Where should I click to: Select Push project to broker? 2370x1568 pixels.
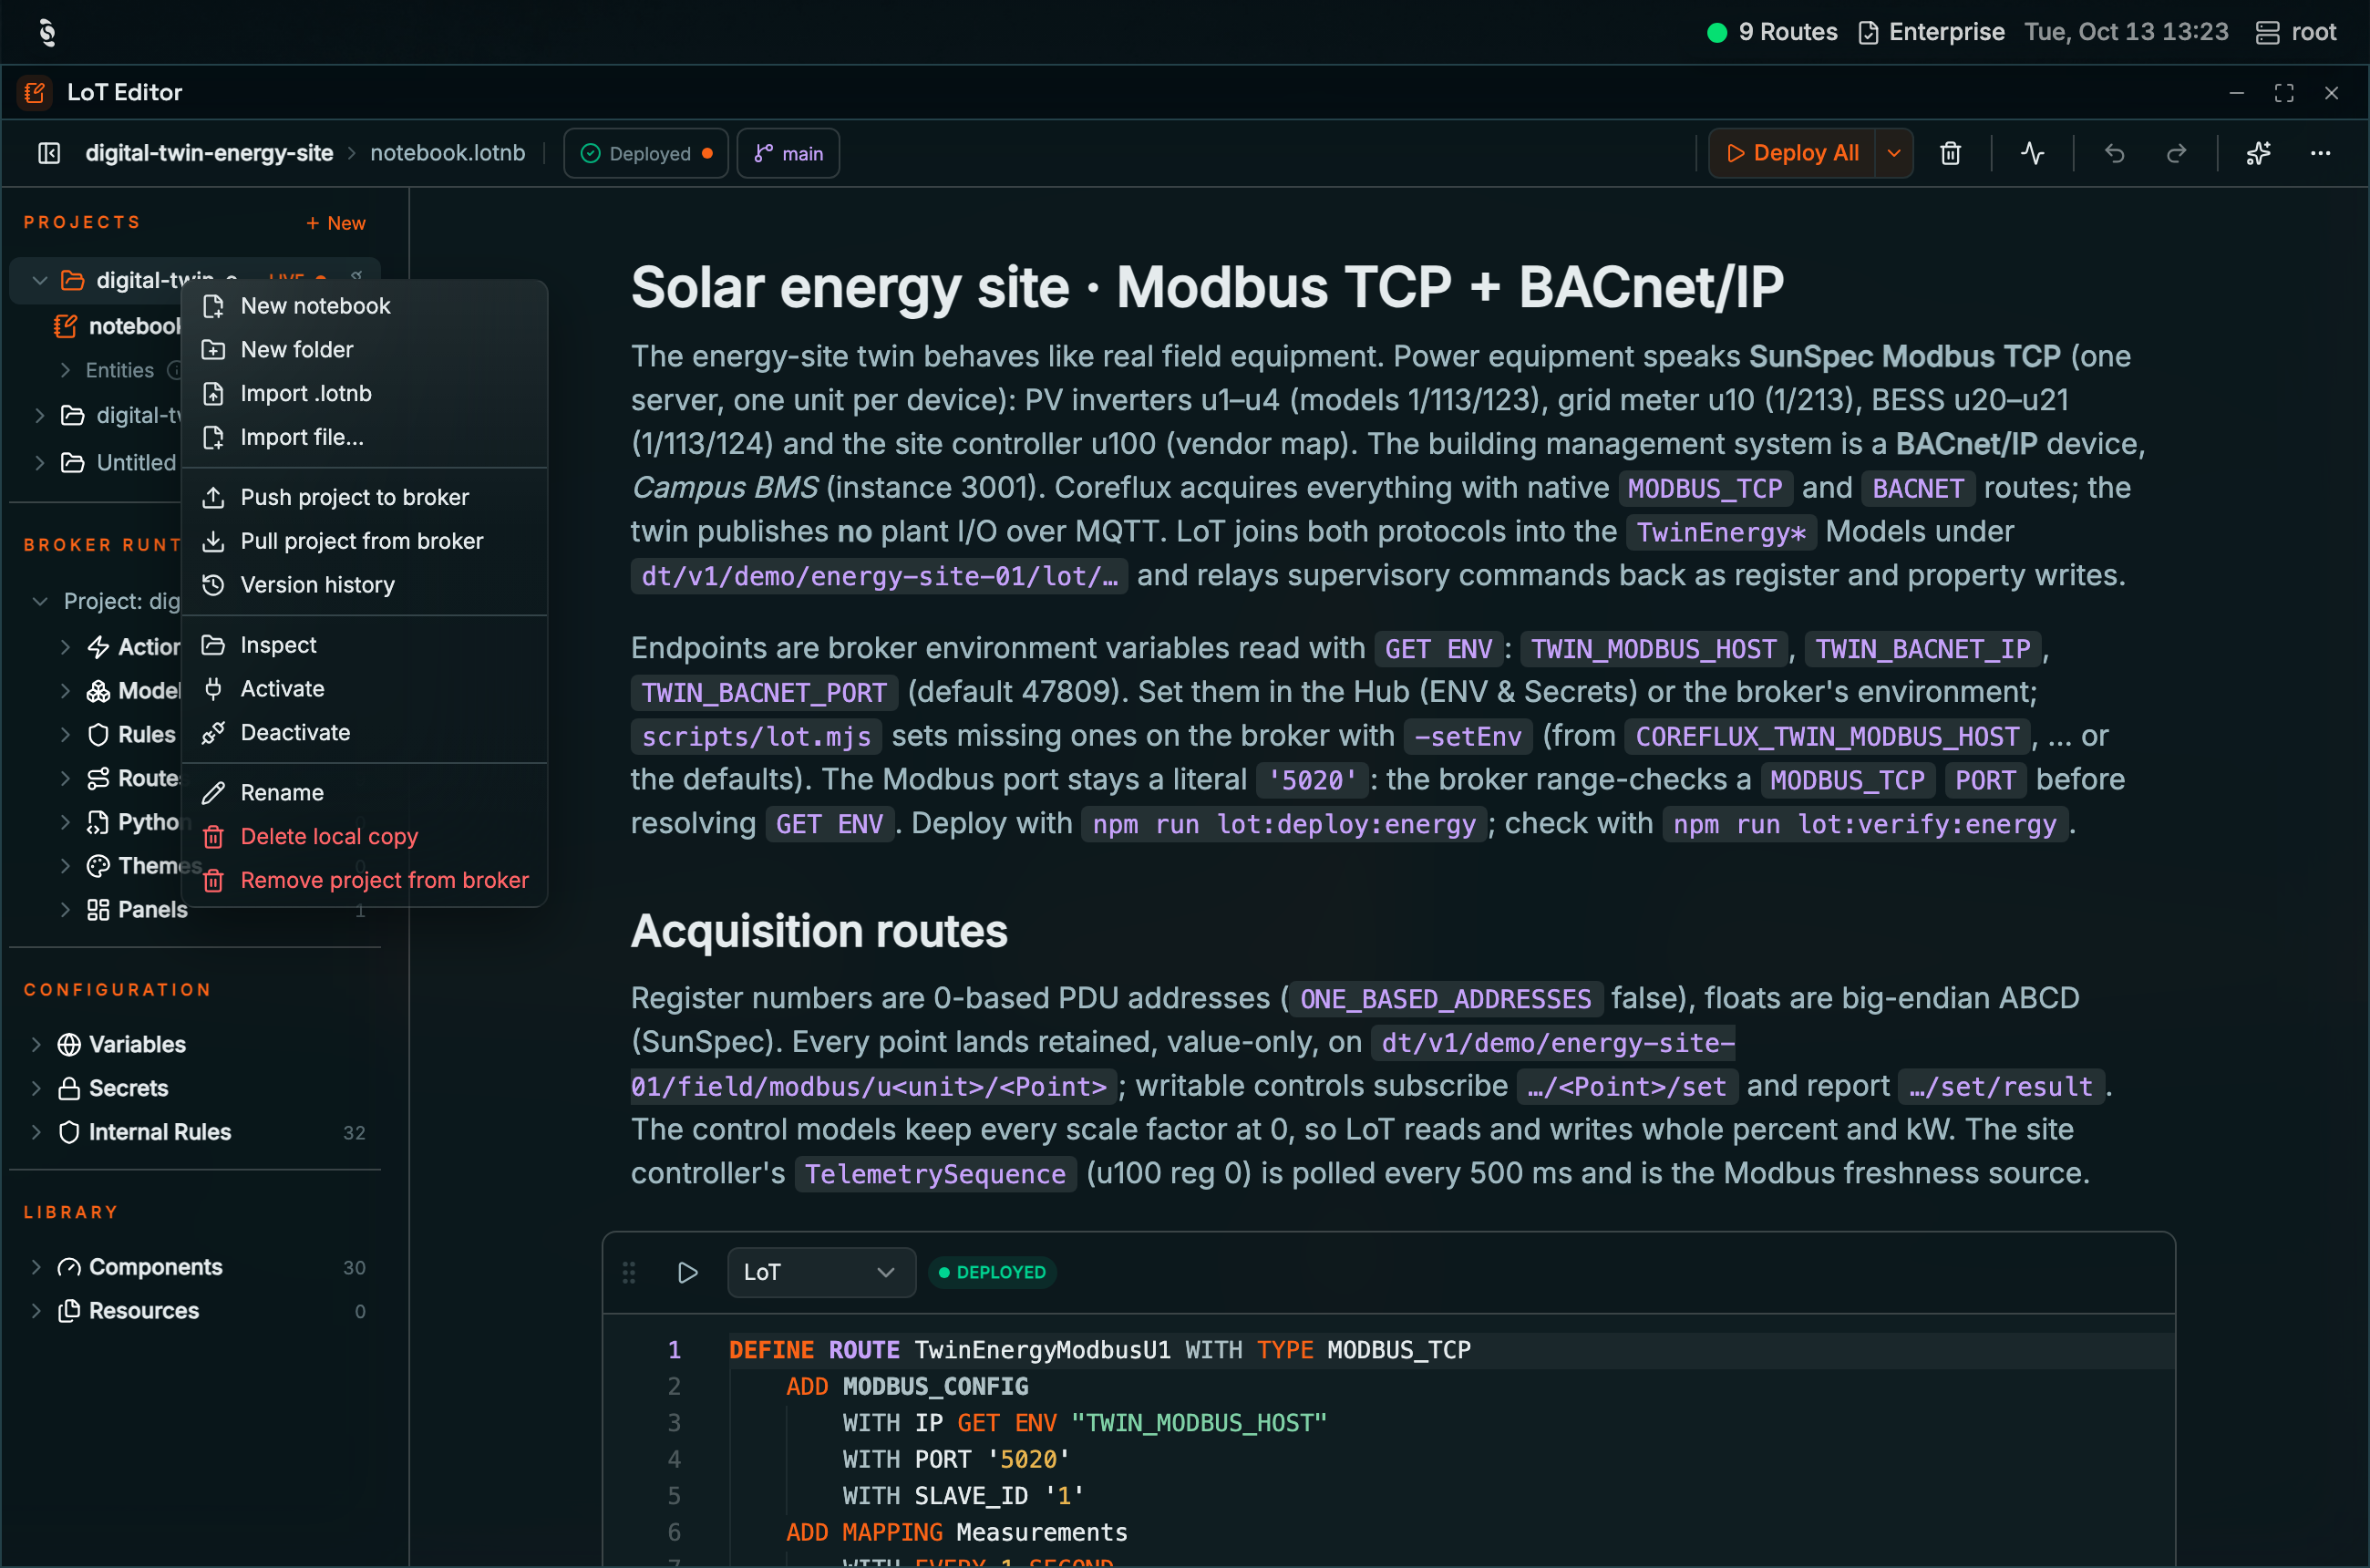[365, 497]
